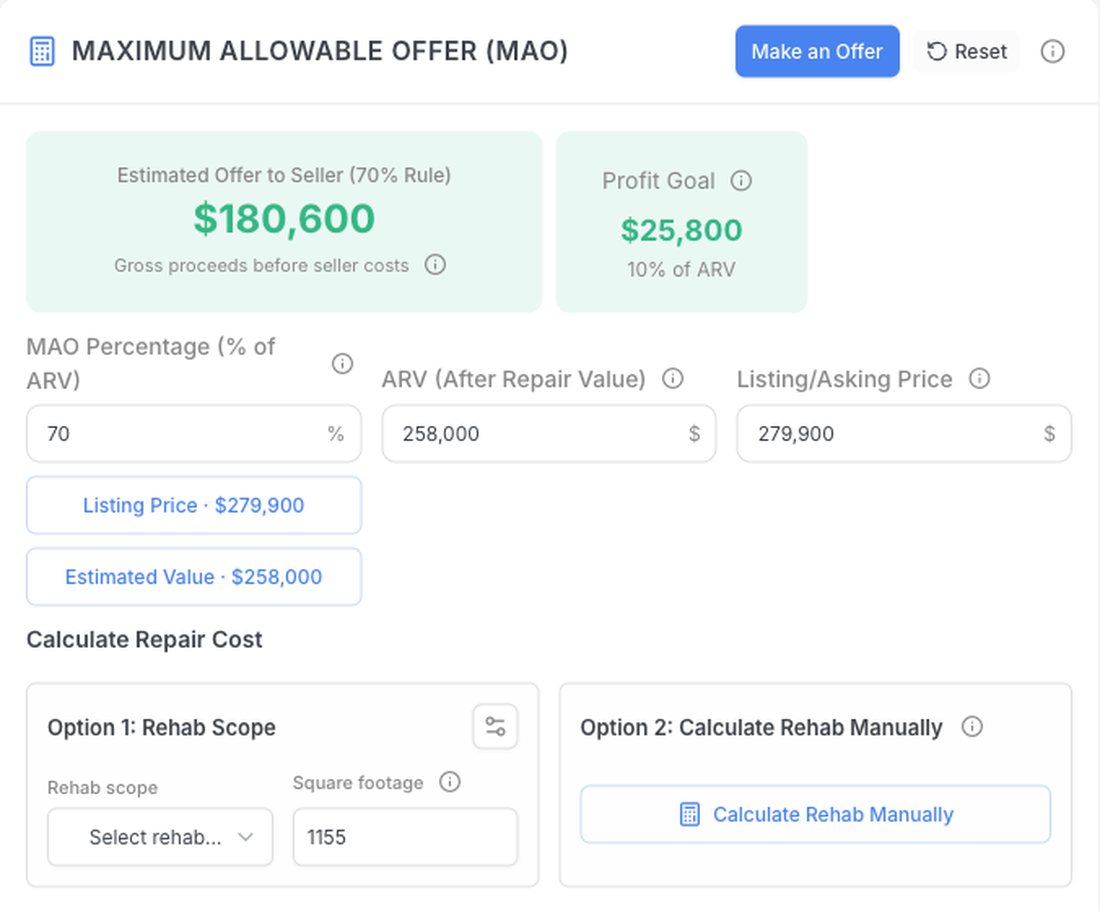Show info for ARV (After Repair Value)
Screen dimensions: 1100x911
pyautogui.click(x=673, y=379)
